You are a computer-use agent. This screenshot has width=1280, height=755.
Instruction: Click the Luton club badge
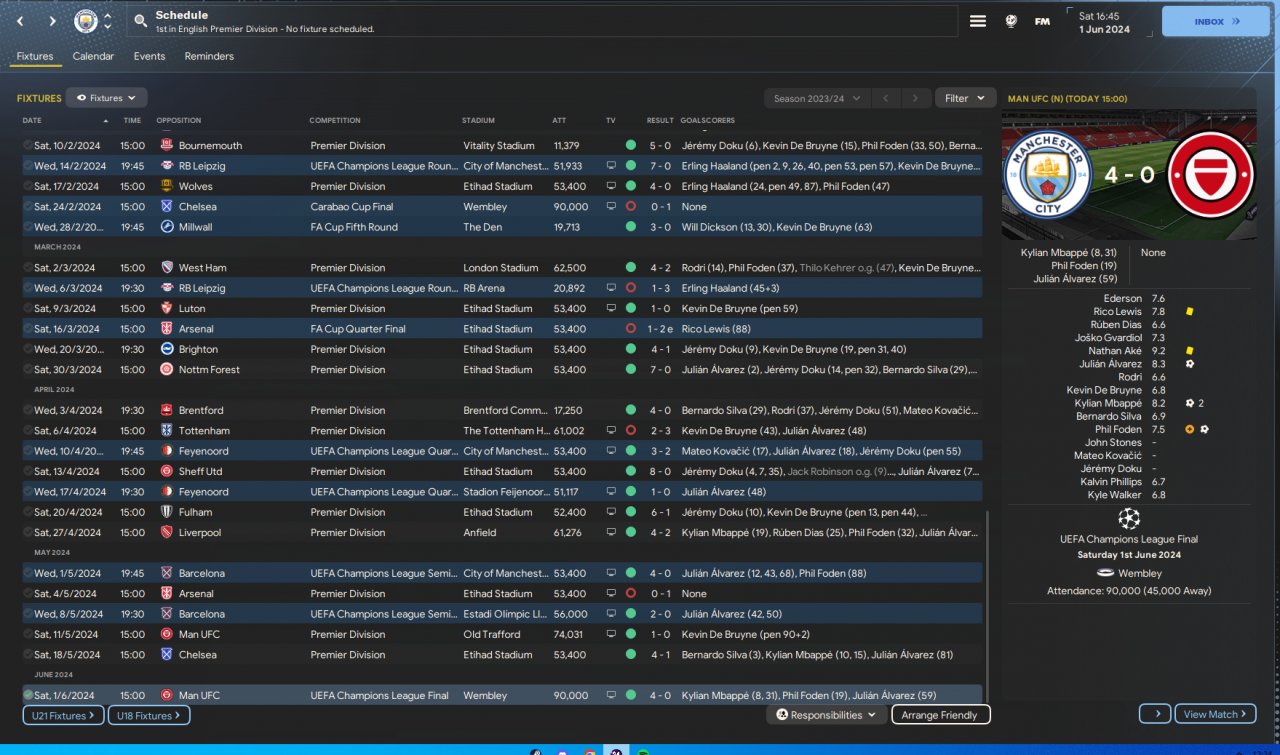(167, 308)
